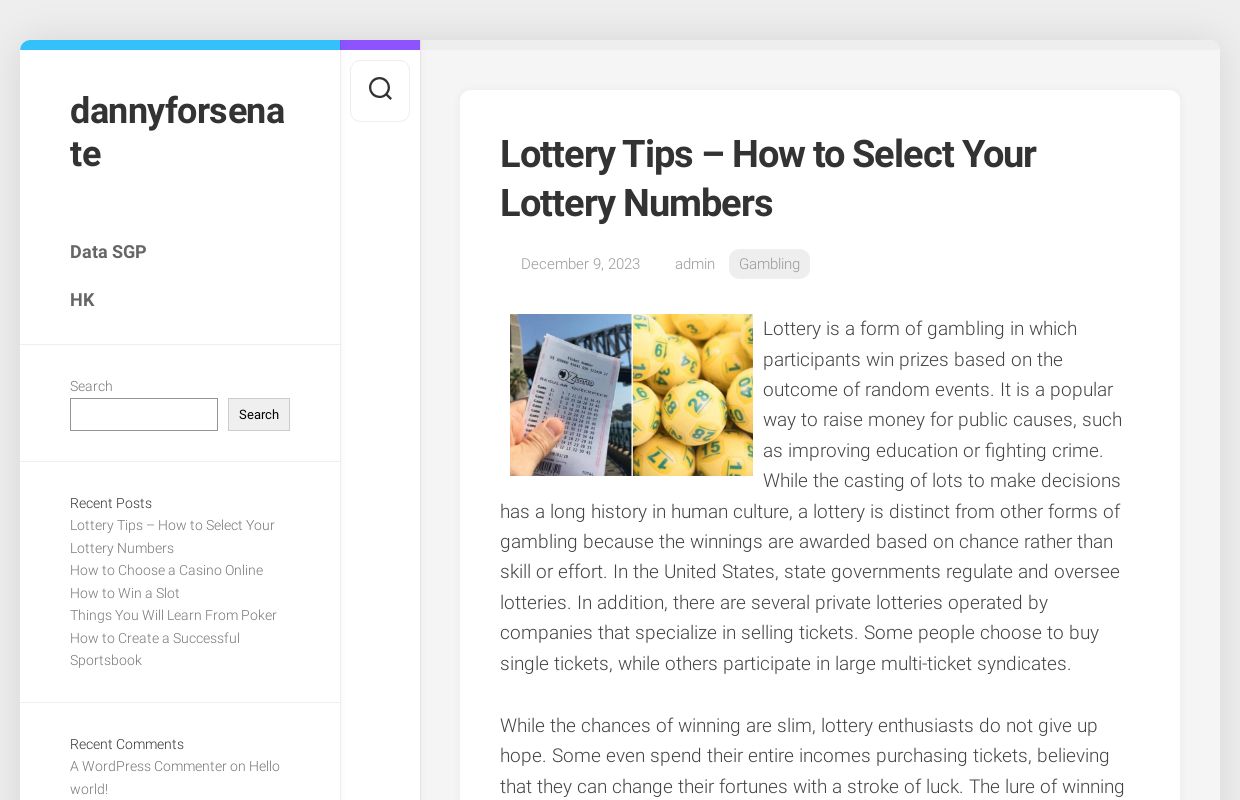Image resolution: width=1240 pixels, height=800 pixels.
Task: Click A WordPress Commenter author link
Action: pos(148,766)
